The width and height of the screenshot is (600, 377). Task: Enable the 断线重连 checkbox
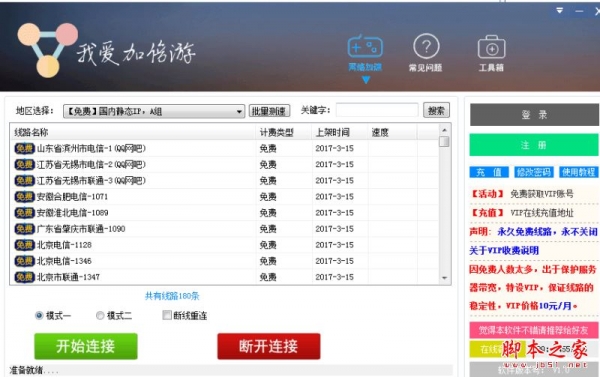tap(167, 315)
